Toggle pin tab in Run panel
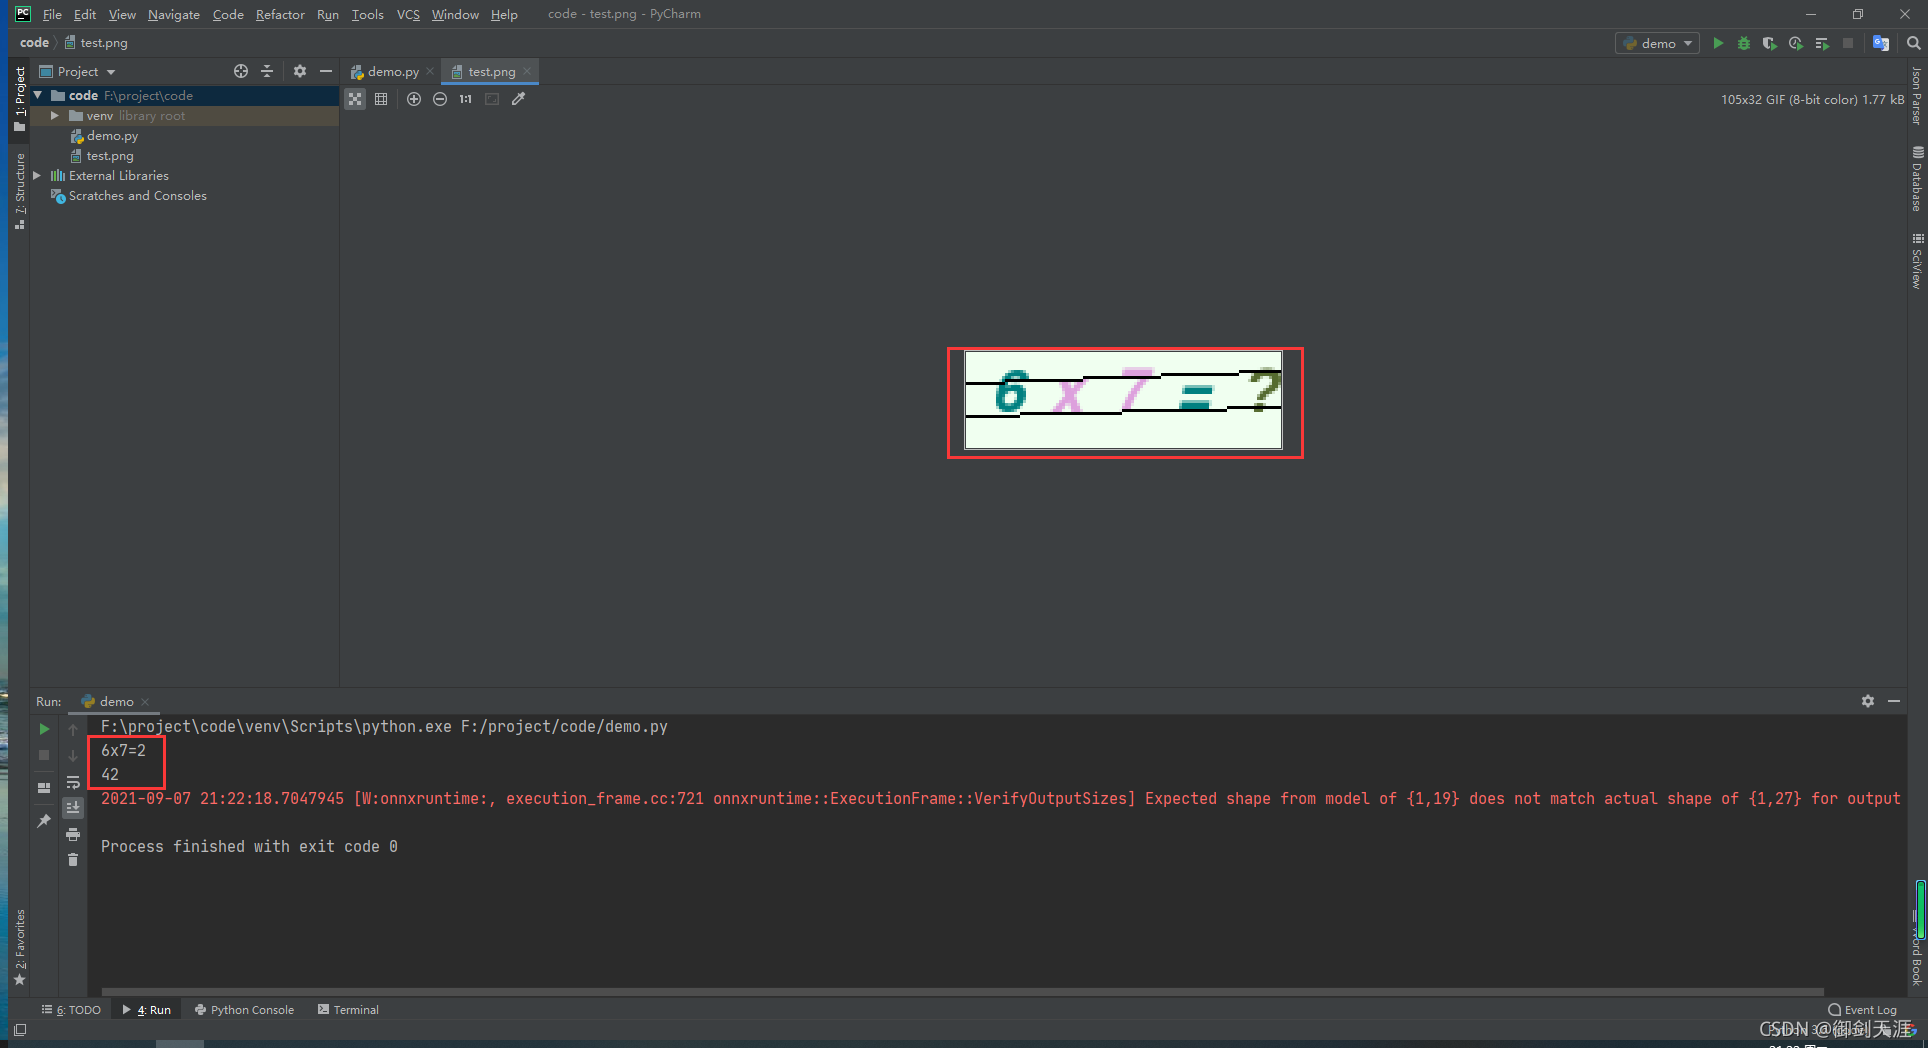Viewport: 1928px width, 1048px height. click(x=44, y=821)
